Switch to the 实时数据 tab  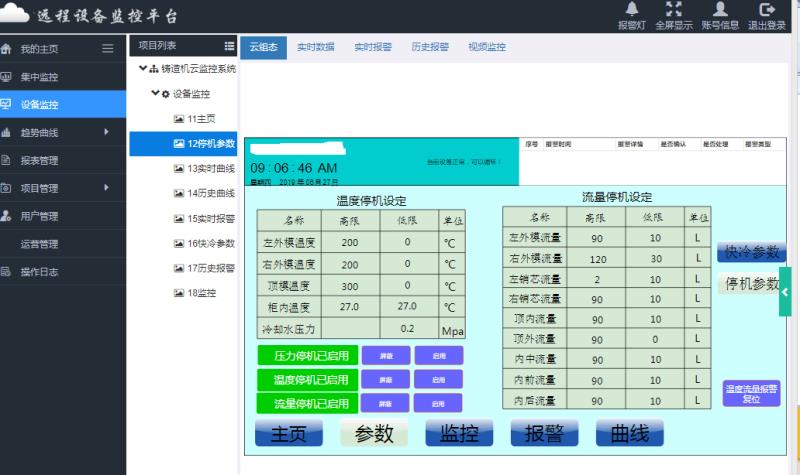click(x=315, y=47)
